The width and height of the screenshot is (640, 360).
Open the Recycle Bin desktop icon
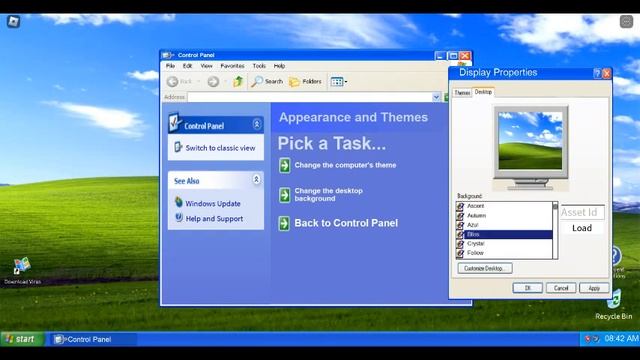click(613, 305)
